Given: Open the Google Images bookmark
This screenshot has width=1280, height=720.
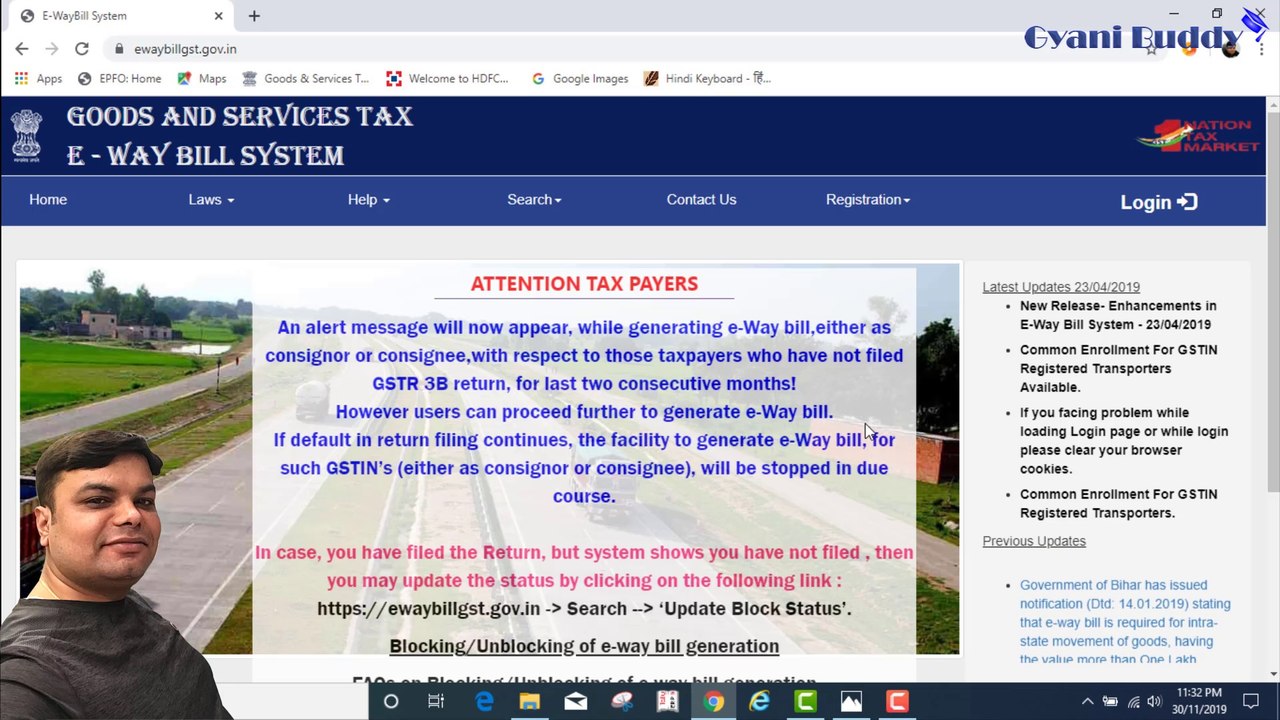Looking at the screenshot, I should (580, 78).
